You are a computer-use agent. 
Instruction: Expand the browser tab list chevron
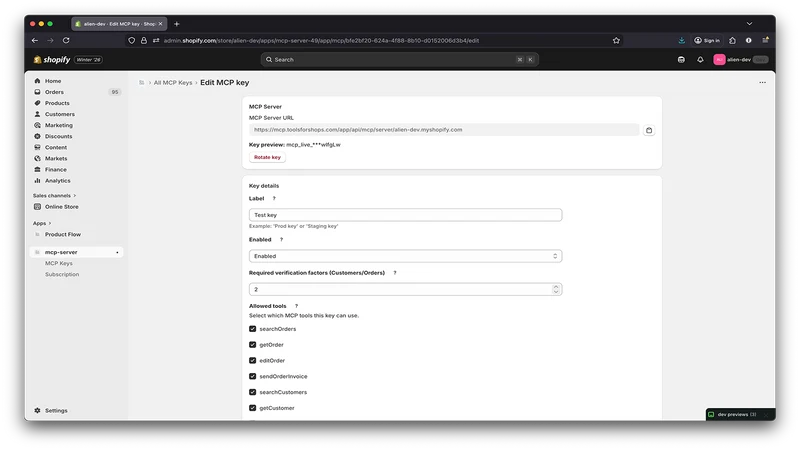click(749, 23)
